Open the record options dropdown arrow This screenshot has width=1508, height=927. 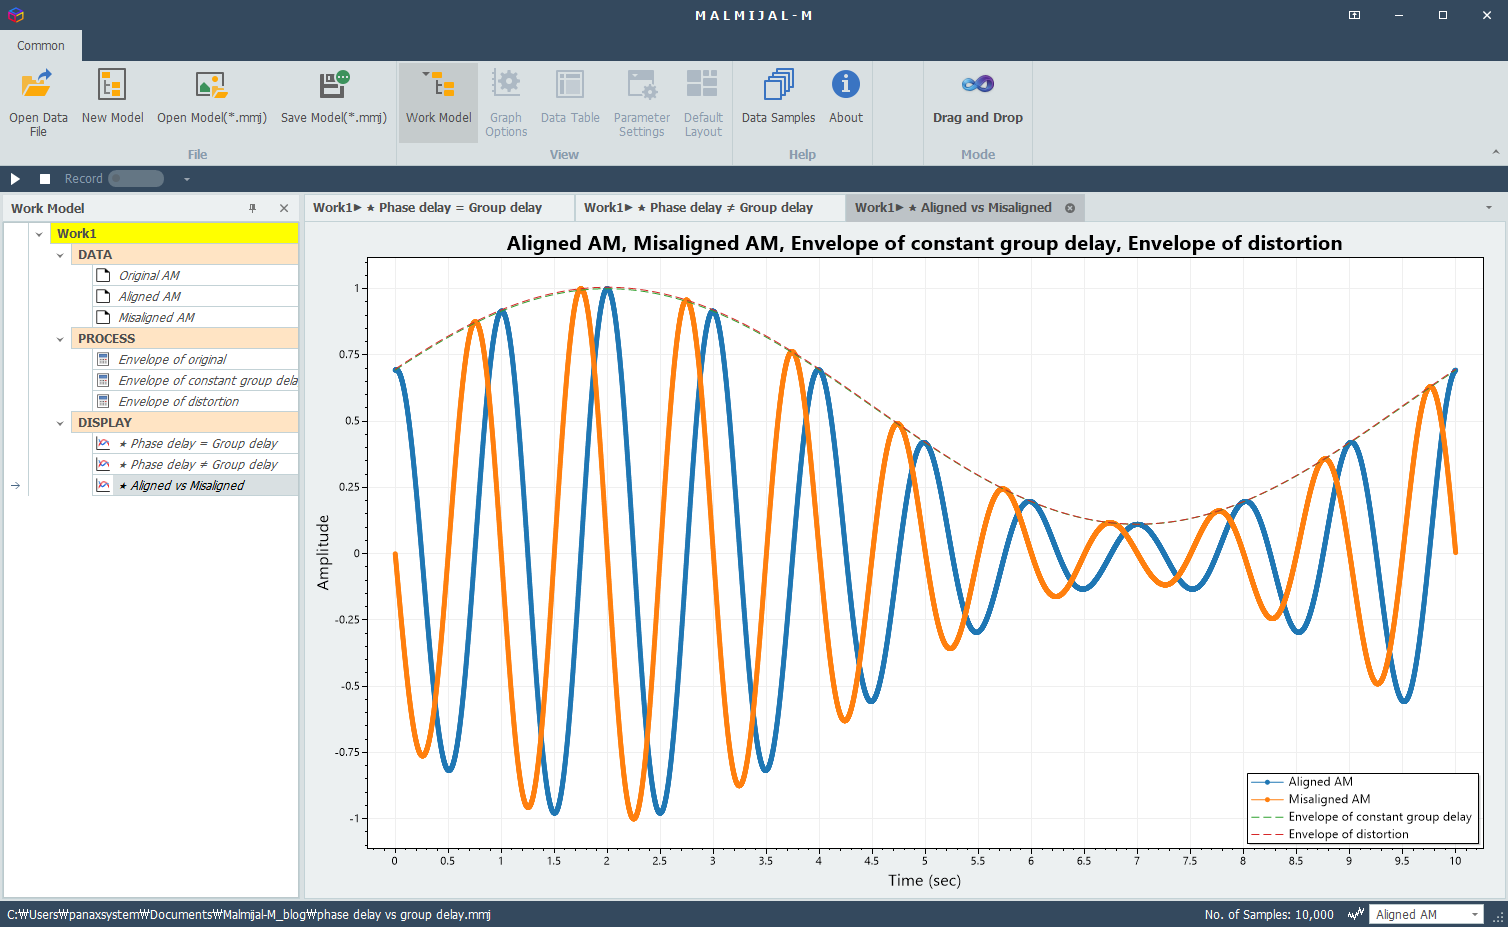(186, 180)
